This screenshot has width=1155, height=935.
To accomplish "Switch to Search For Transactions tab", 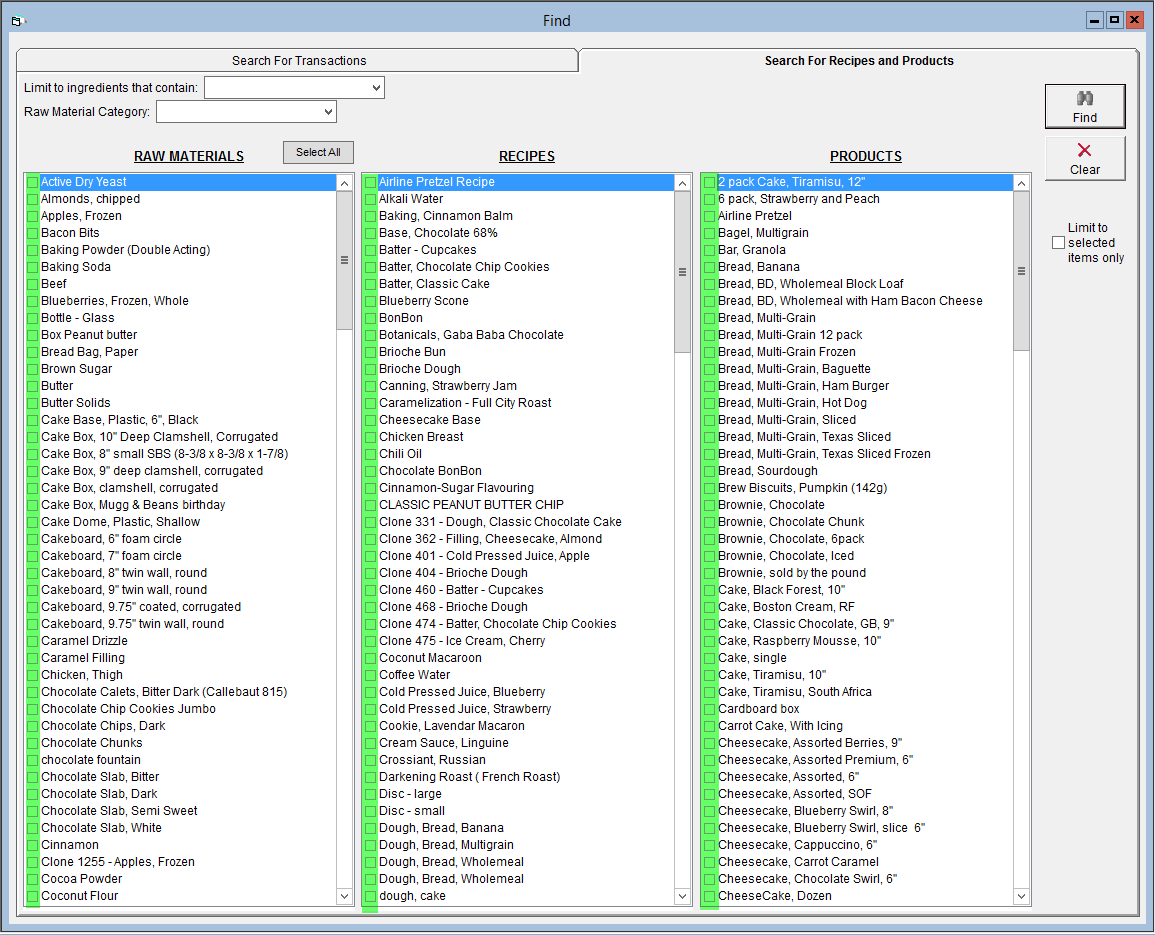I will 299,61.
